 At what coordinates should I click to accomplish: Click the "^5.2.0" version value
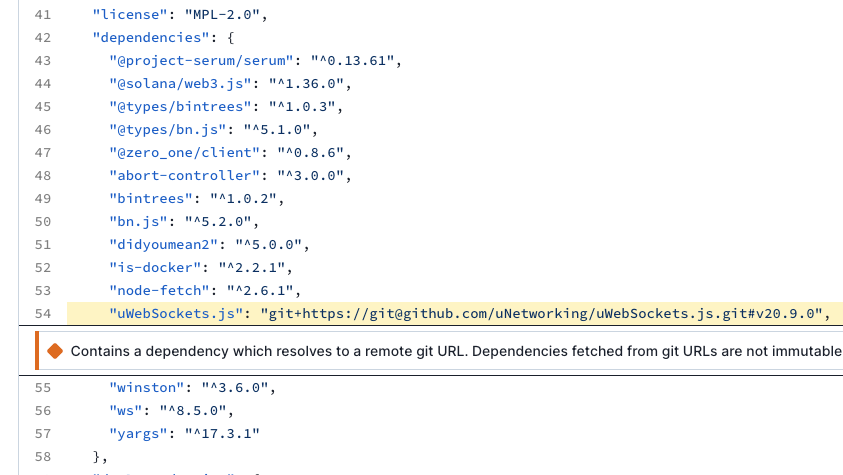tap(218, 222)
